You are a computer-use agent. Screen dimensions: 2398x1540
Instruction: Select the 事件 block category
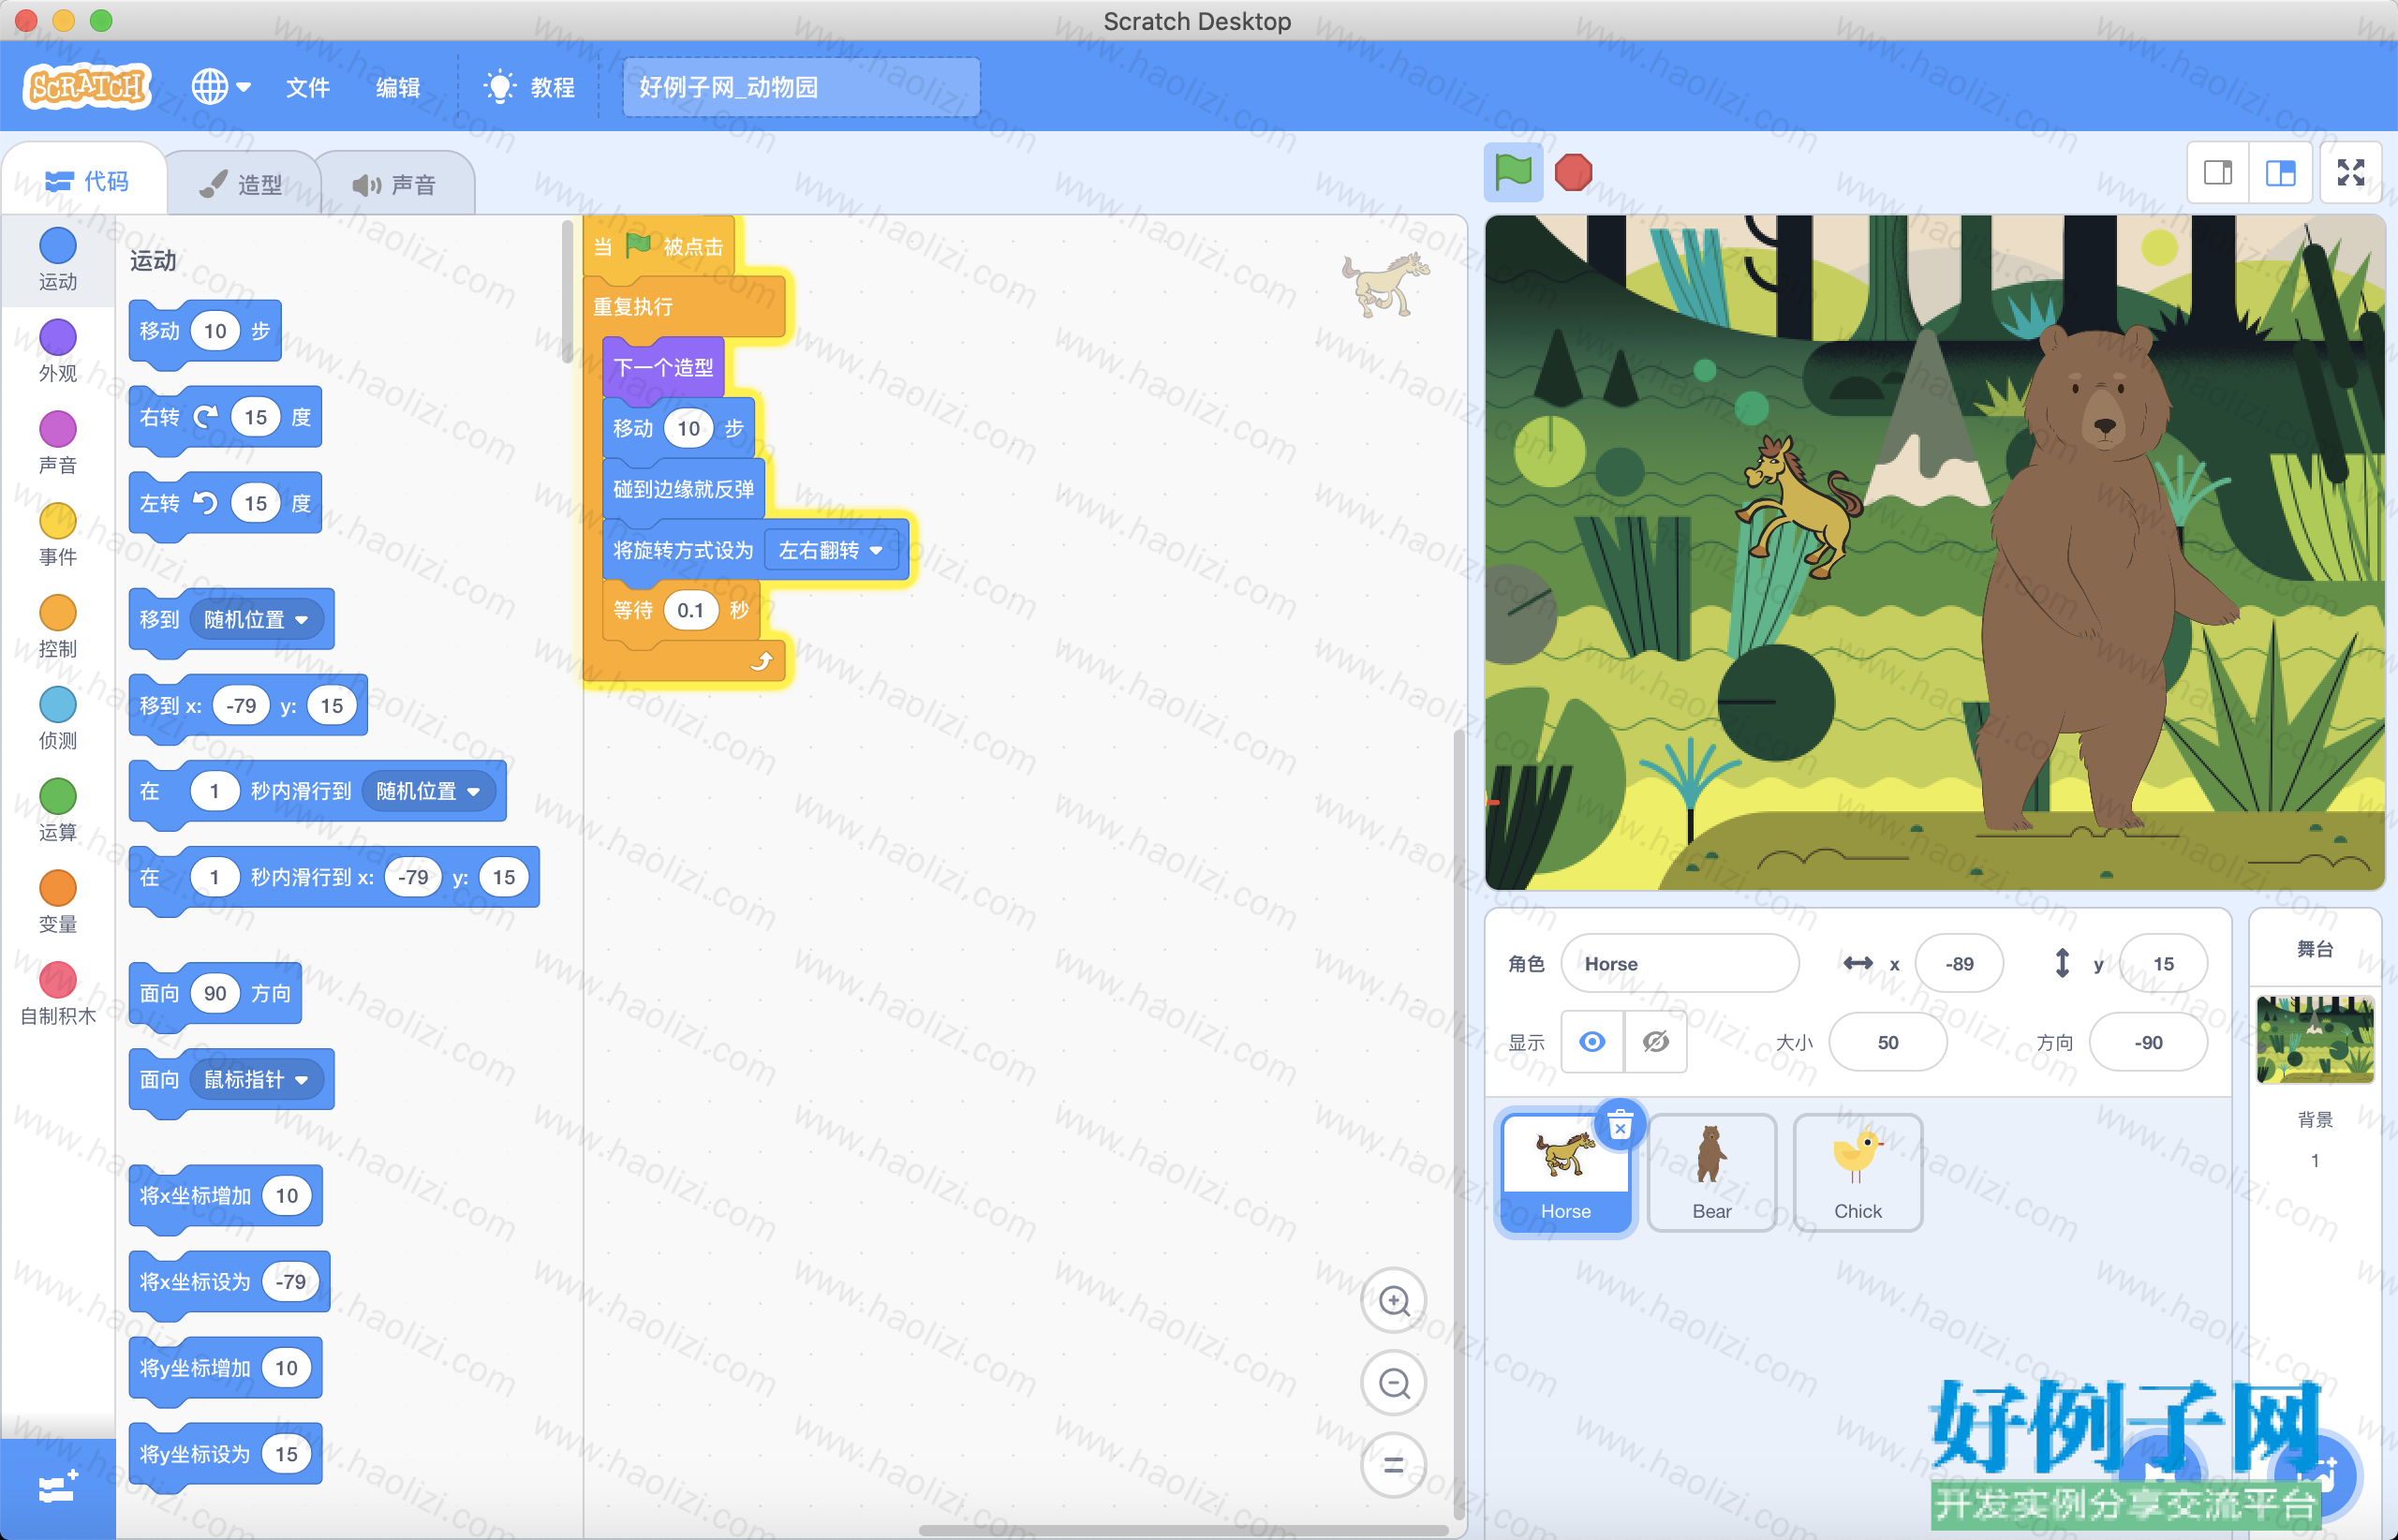[x=57, y=534]
